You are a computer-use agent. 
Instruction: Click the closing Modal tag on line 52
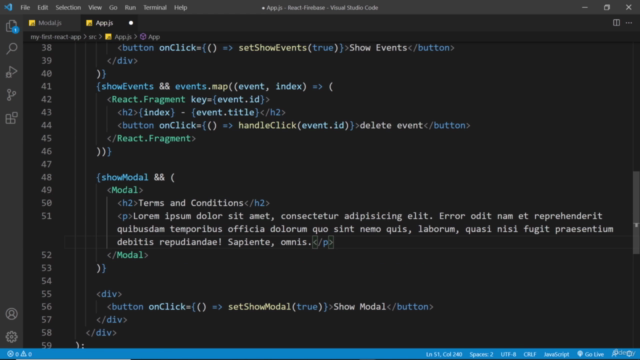tap(127, 255)
